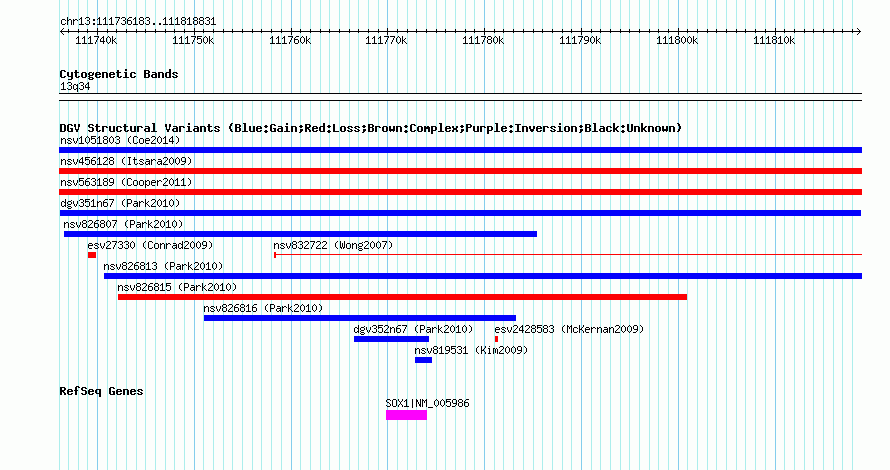
Task: Click the nsv563189 (Cooper2011) label
Action: click(126, 182)
